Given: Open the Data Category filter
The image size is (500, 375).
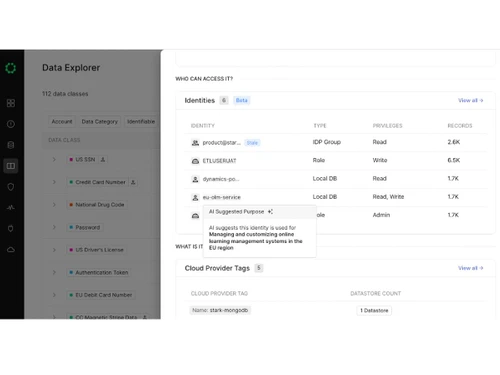Looking at the screenshot, I should 100,121.
